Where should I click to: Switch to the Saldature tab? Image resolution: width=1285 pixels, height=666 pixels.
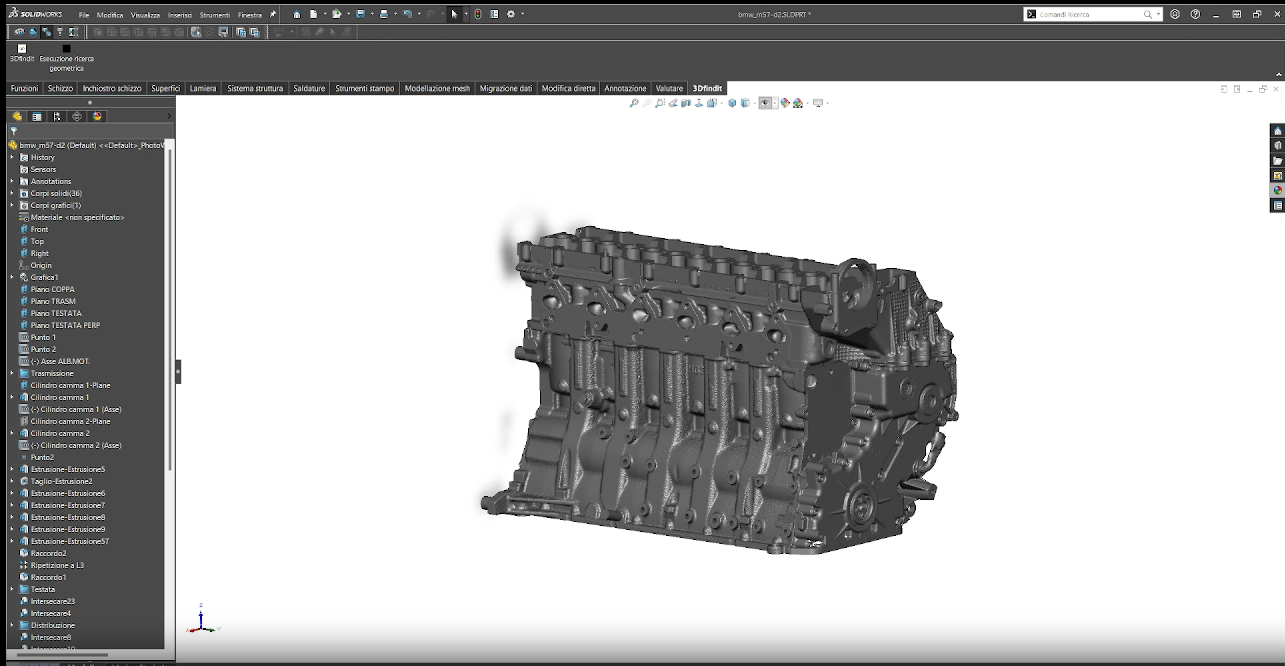(309, 88)
